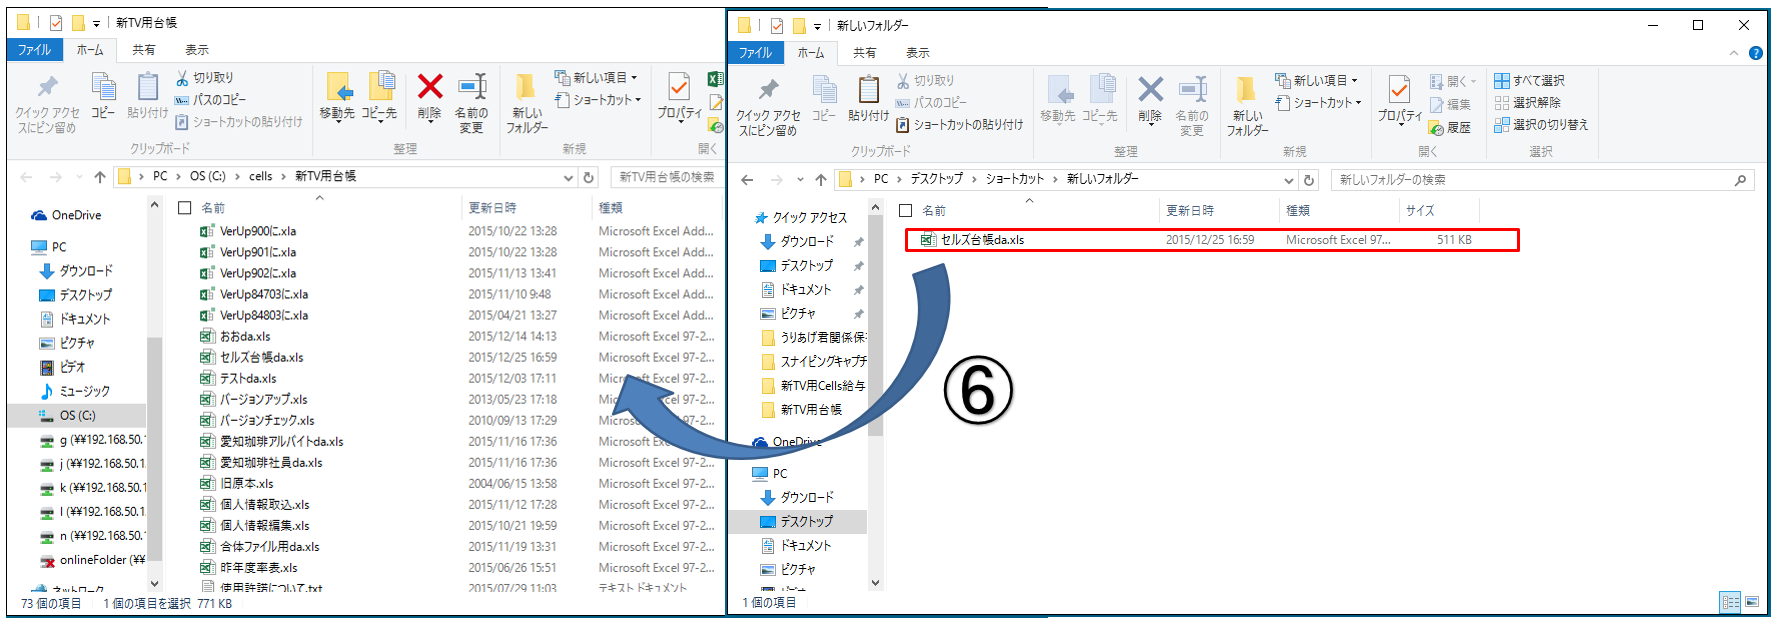Click Invert Selection in right ribbon
The height and width of the screenshot is (626, 1778).
[1541, 125]
